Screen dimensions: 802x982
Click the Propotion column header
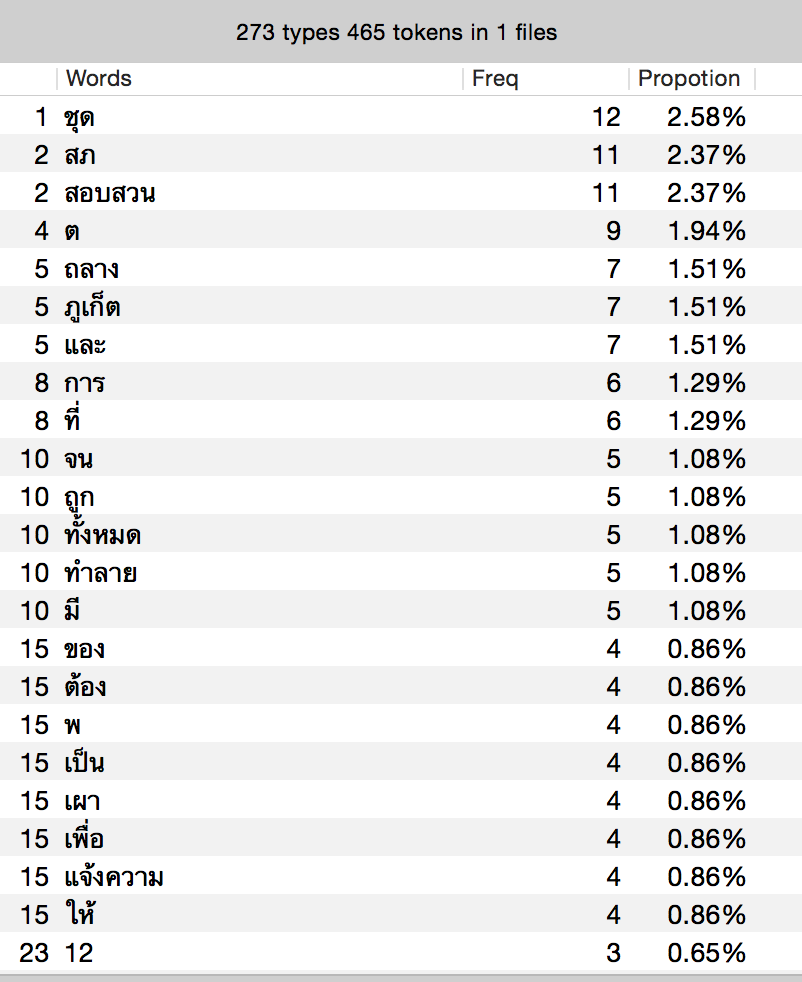(x=689, y=79)
